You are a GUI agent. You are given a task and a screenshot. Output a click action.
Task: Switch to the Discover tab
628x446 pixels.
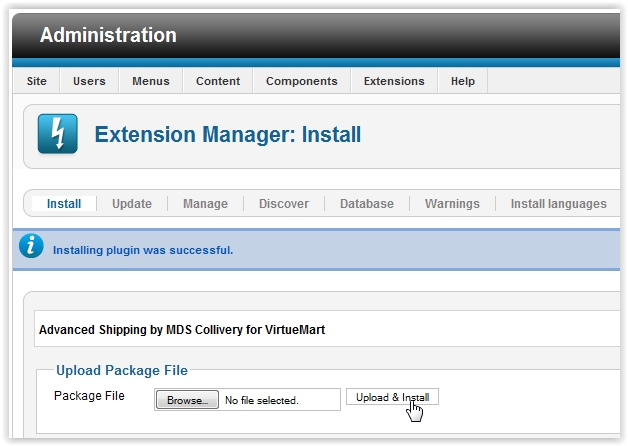click(x=284, y=204)
